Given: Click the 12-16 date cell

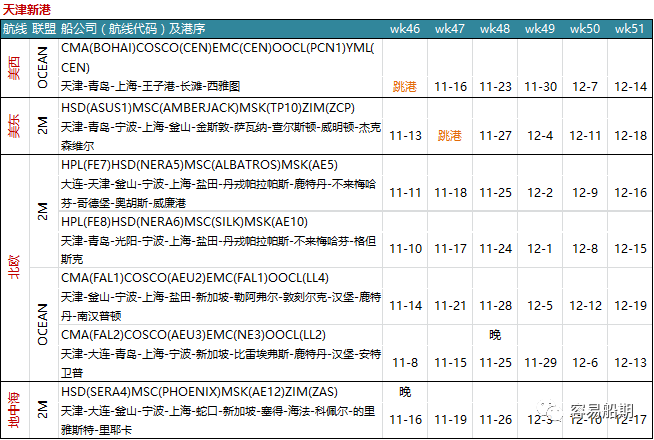Looking at the screenshot, I should (631, 193).
